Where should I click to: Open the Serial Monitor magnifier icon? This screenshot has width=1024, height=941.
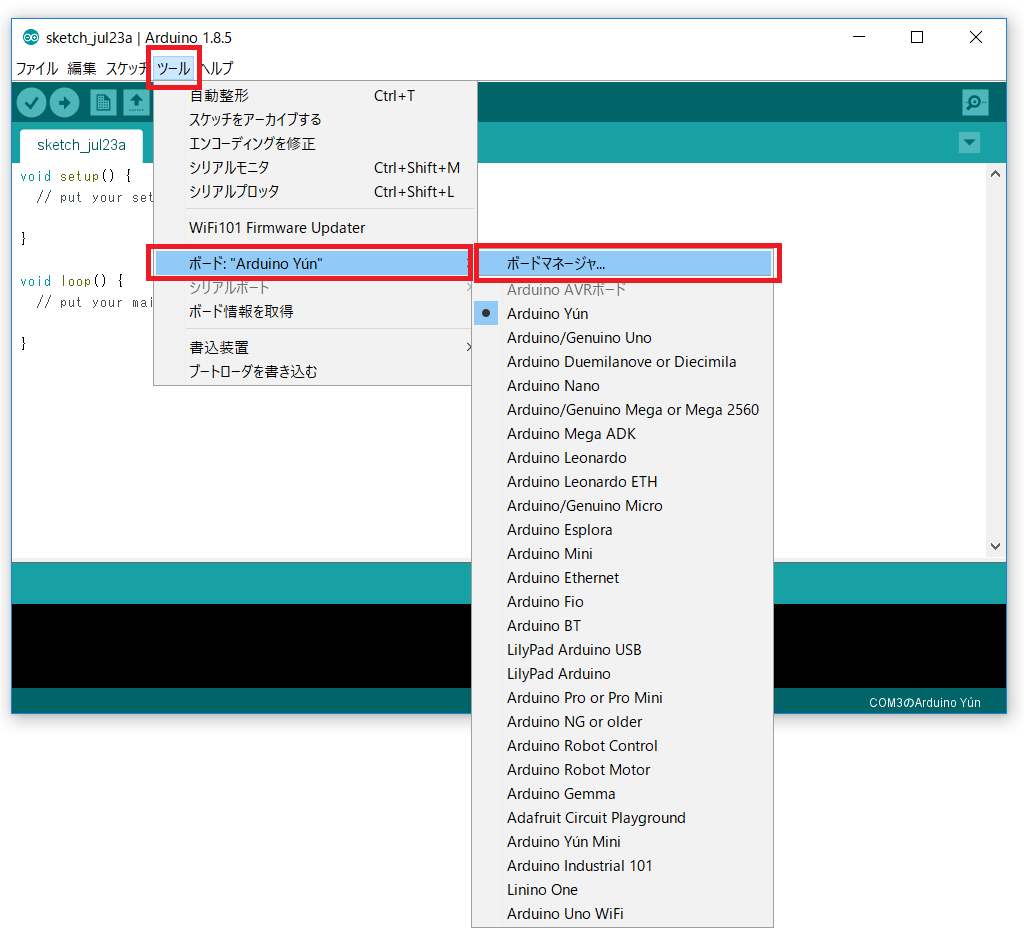click(x=975, y=102)
